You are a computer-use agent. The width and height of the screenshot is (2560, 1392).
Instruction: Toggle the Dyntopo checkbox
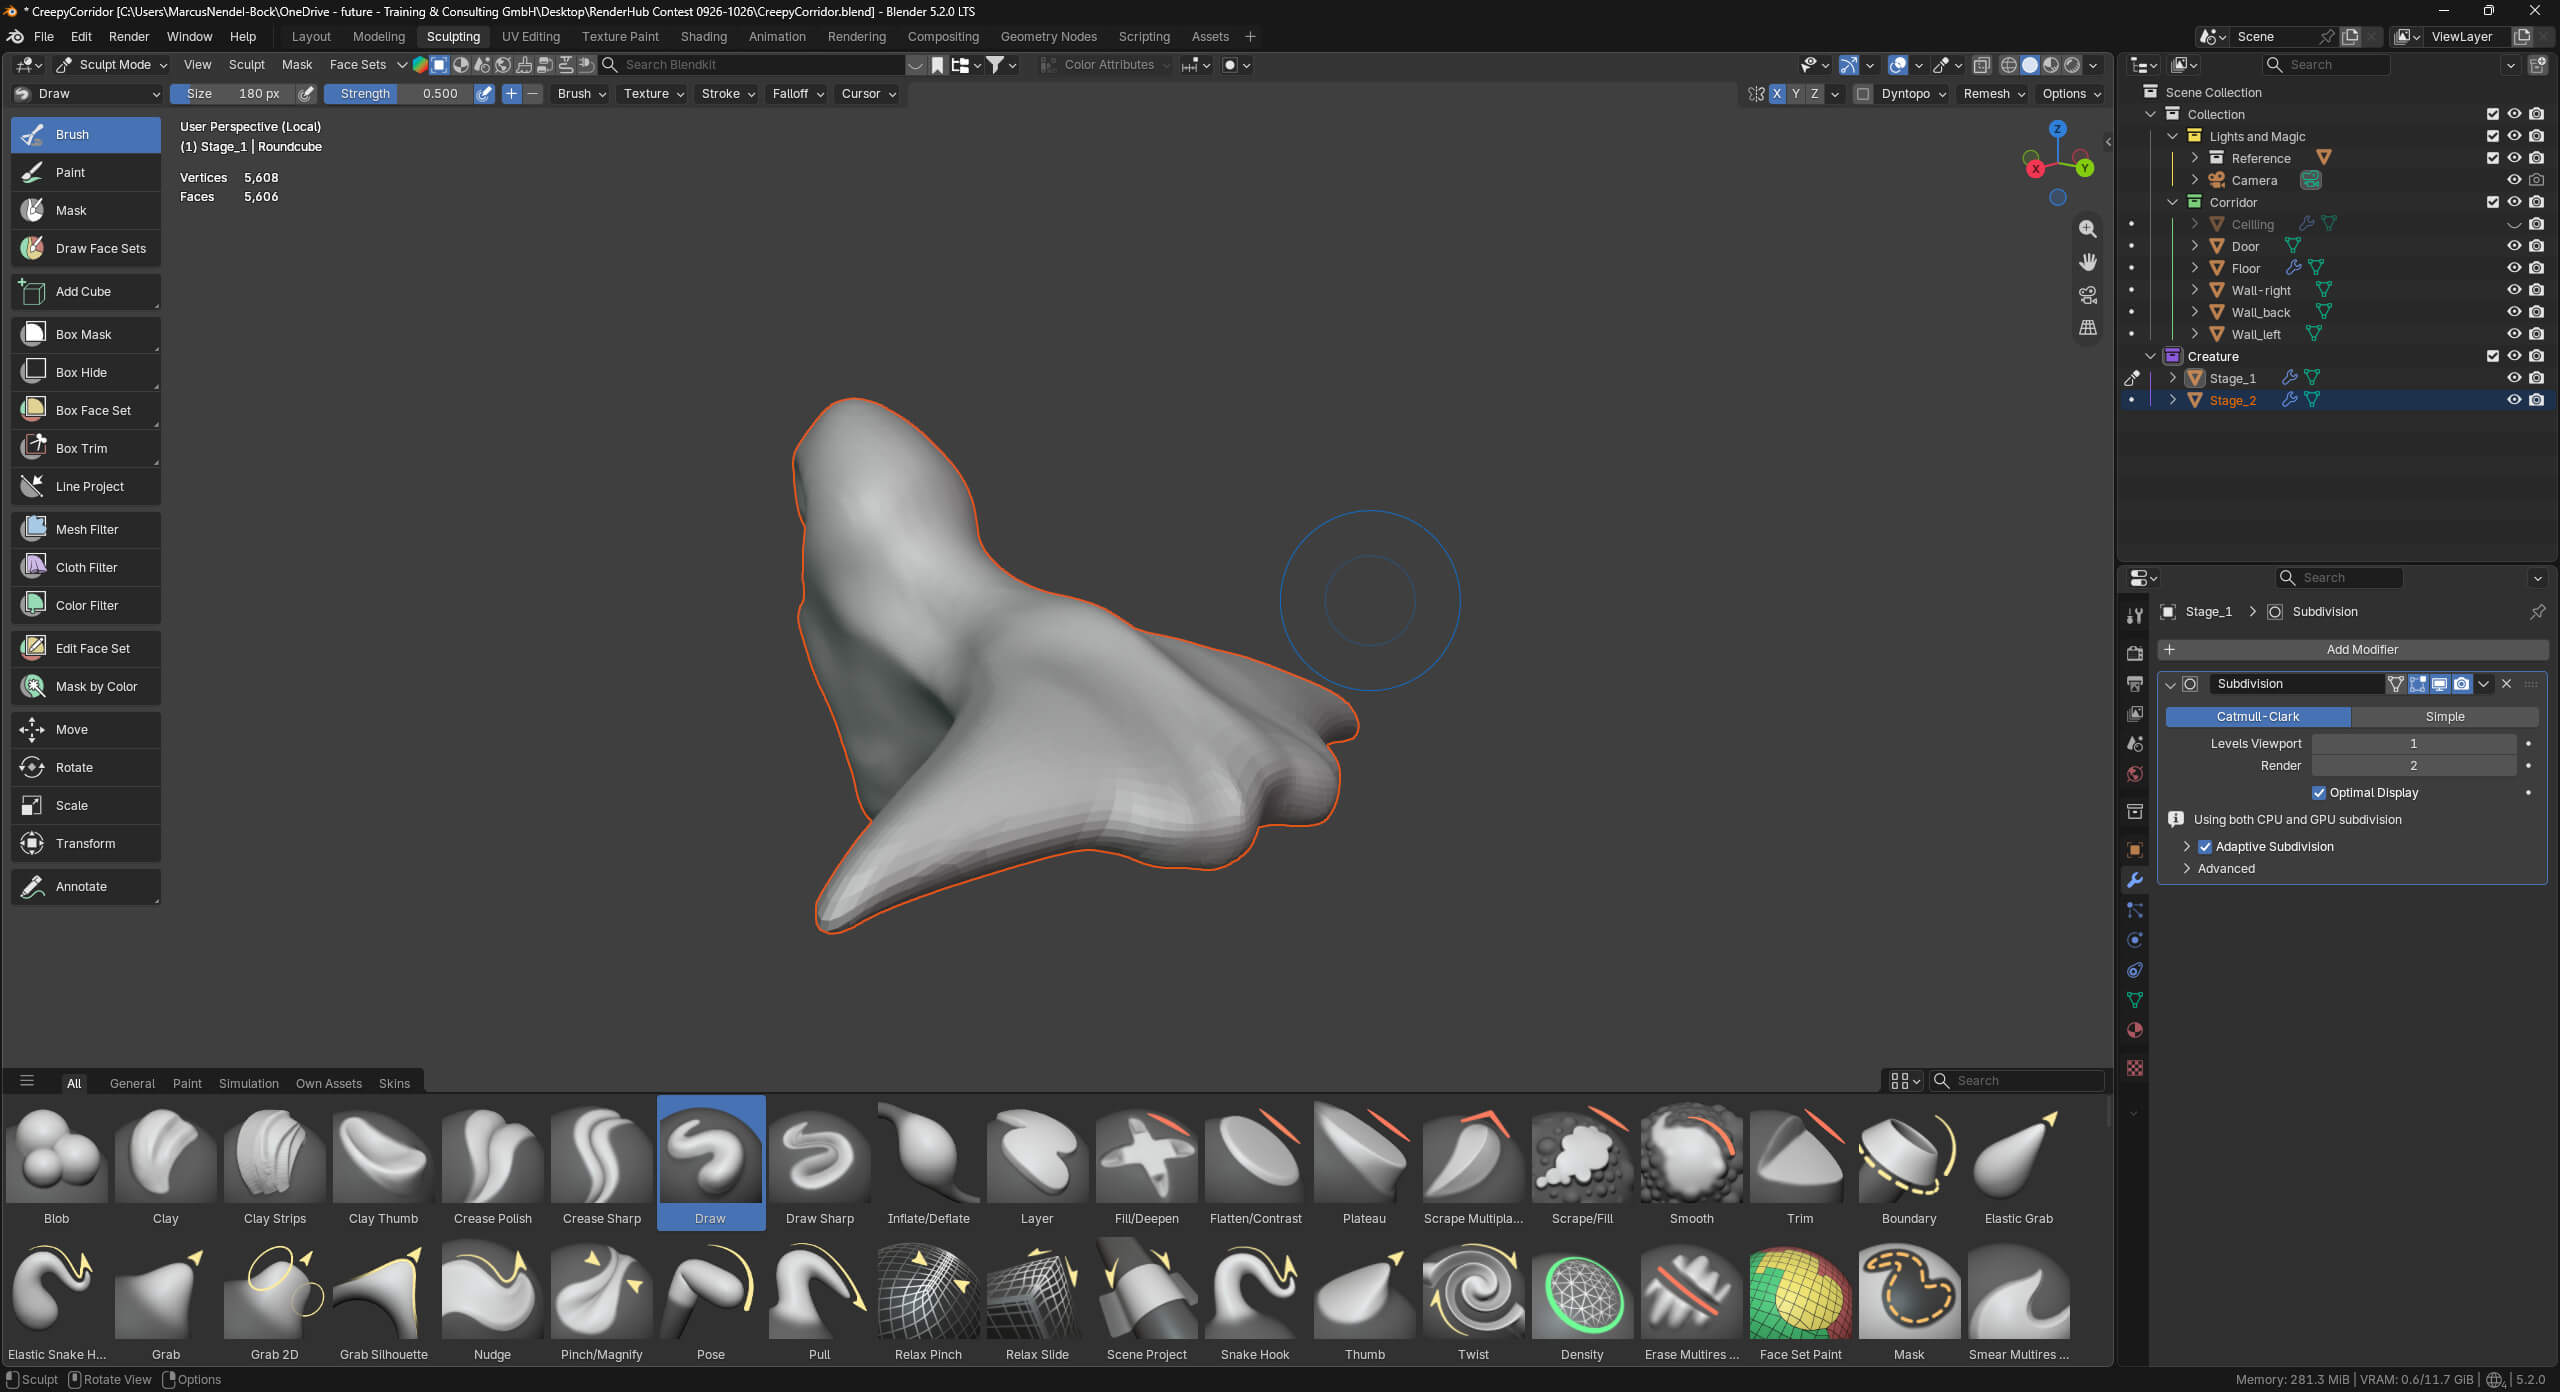(1863, 94)
